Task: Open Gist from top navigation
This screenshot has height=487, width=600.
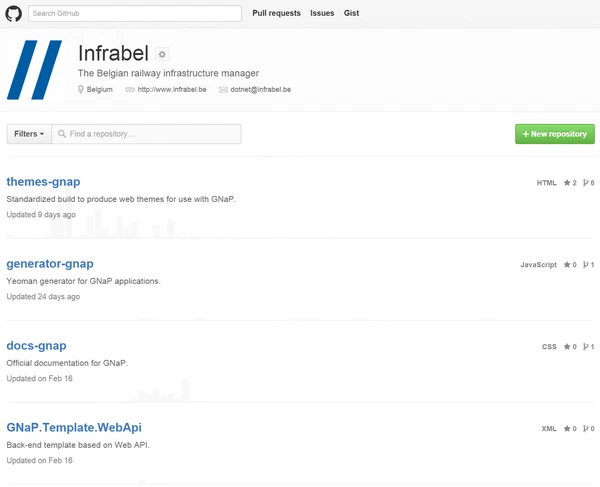Action: click(x=351, y=13)
